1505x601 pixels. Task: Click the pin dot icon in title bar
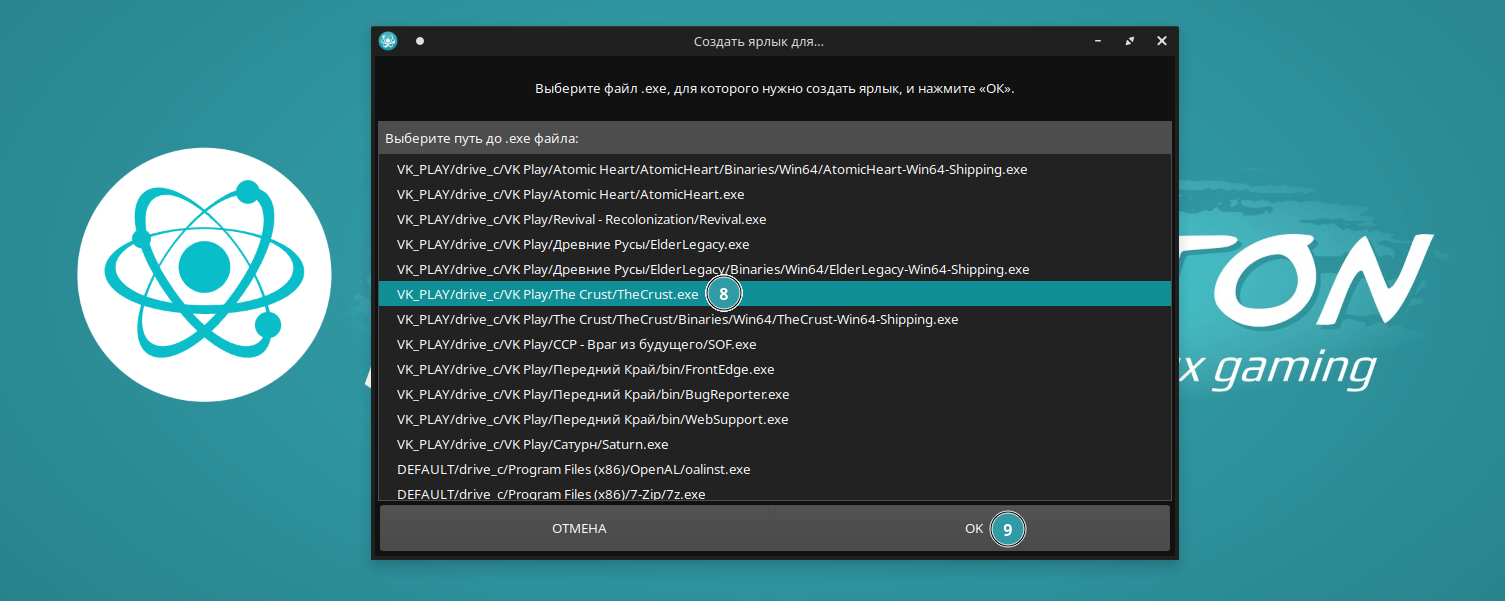pos(420,41)
